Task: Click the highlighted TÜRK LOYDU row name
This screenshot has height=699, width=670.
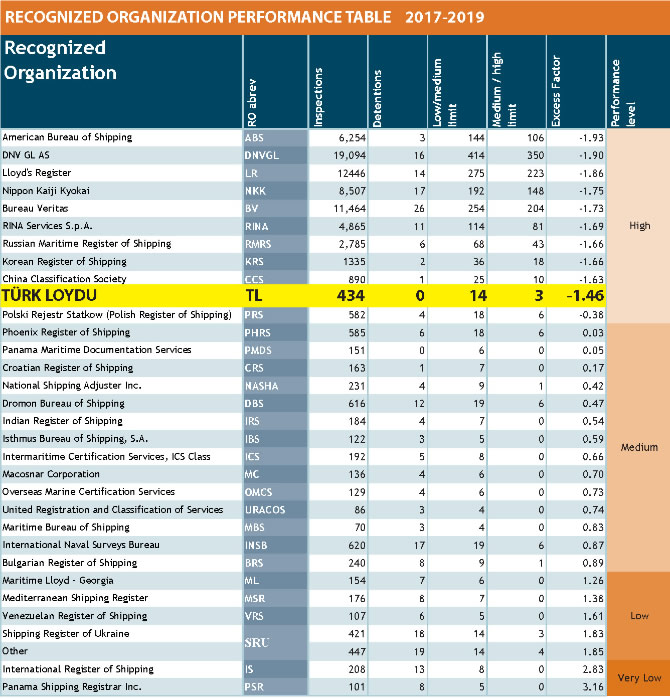Action: (52, 296)
